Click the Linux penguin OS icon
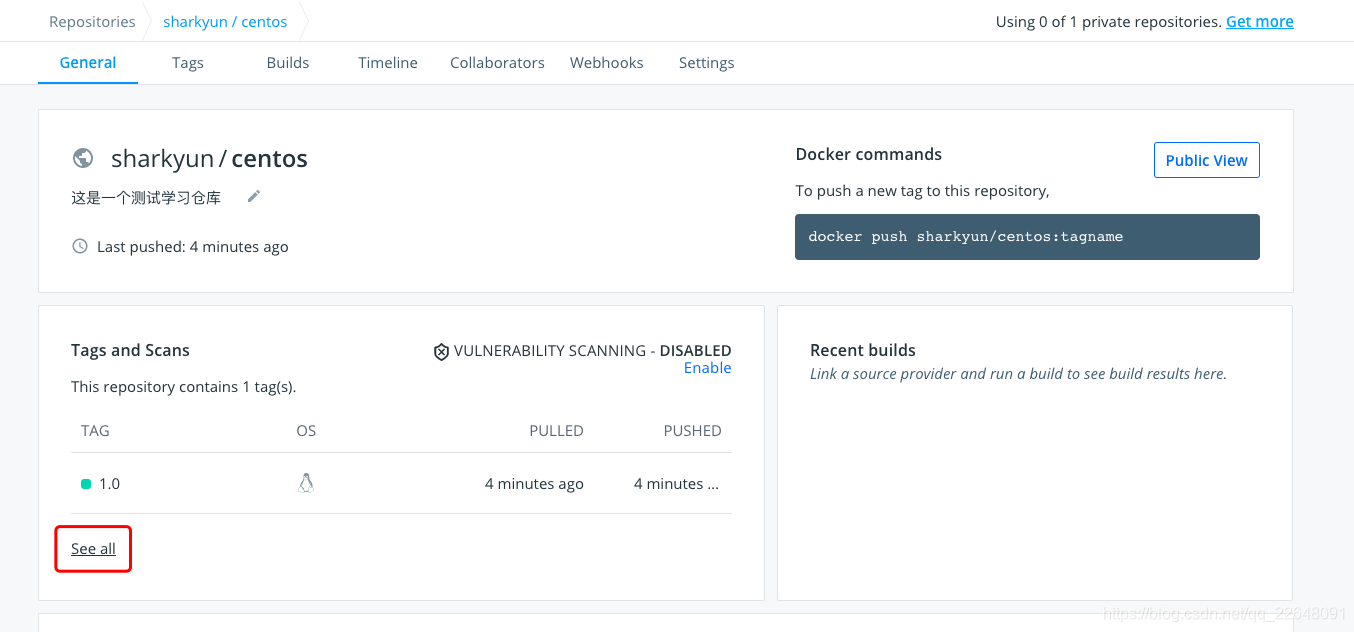Screen dimensions: 1354x632 [x=306, y=484]
